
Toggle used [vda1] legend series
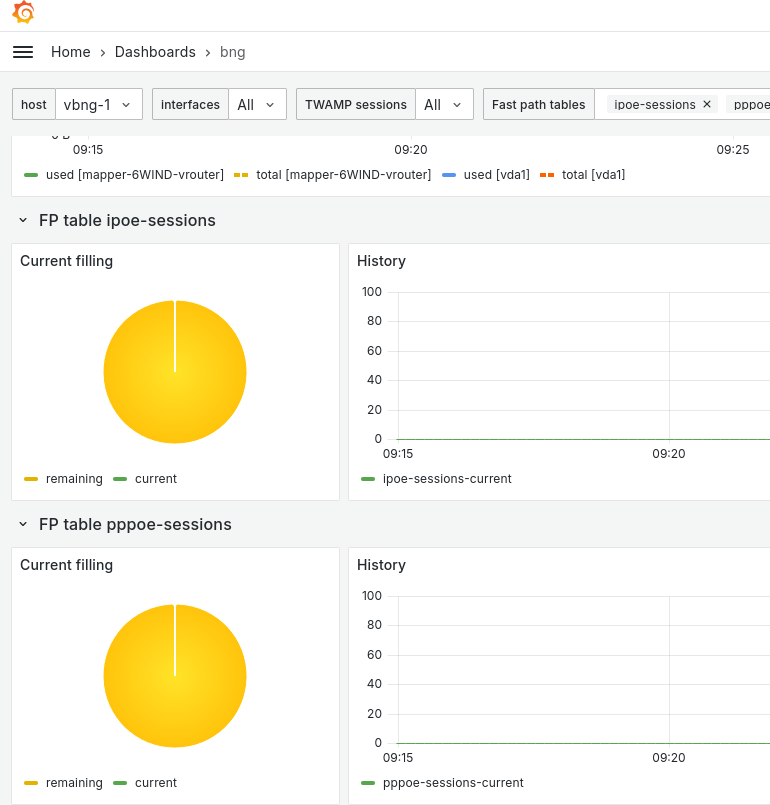point(496,175)
